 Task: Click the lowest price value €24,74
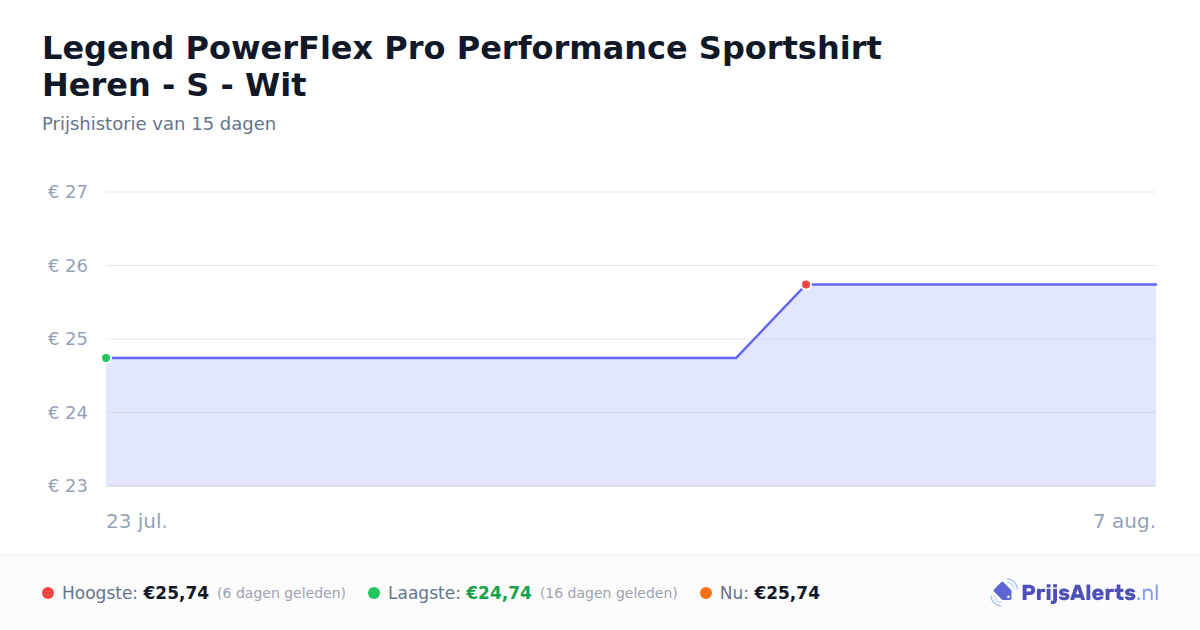coord(499,593)
